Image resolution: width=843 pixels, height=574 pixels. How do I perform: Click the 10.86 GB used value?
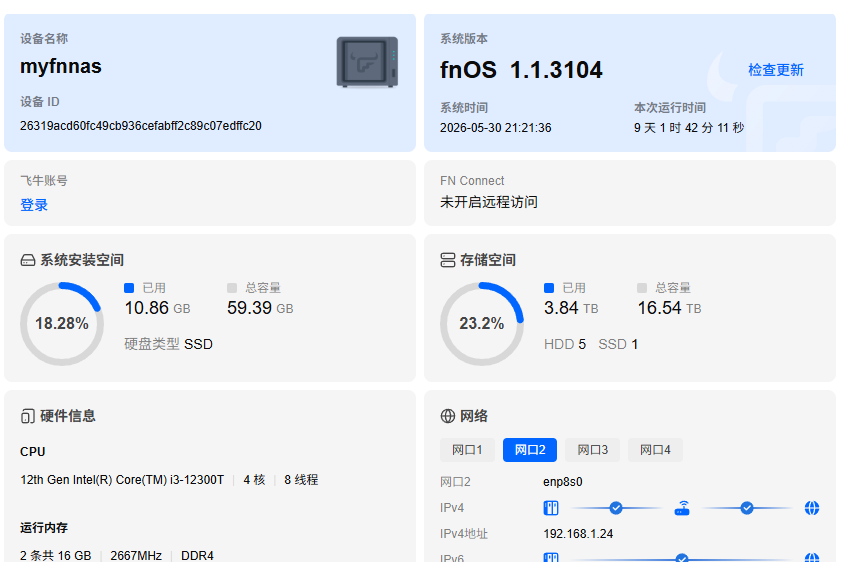(158, 308)
